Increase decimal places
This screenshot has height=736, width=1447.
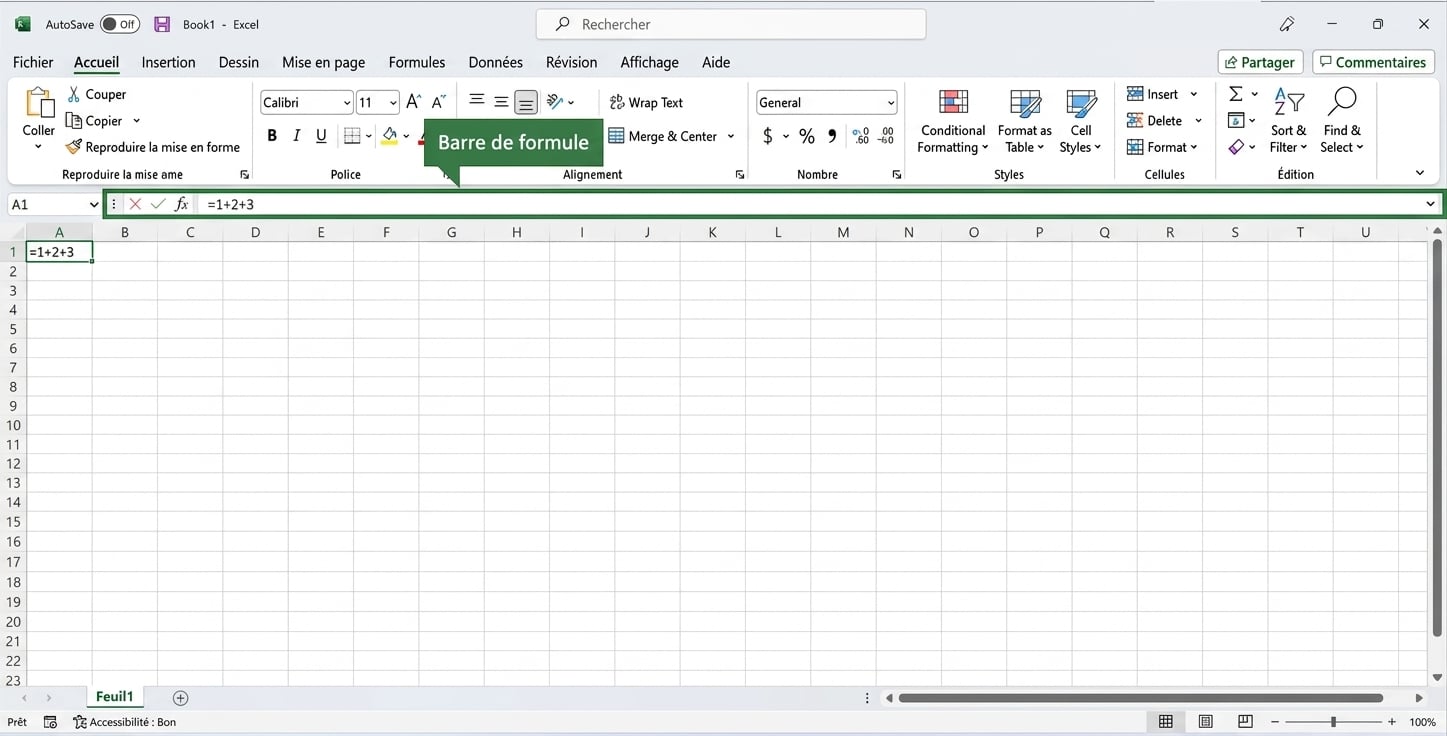click(x=861, y=136)
